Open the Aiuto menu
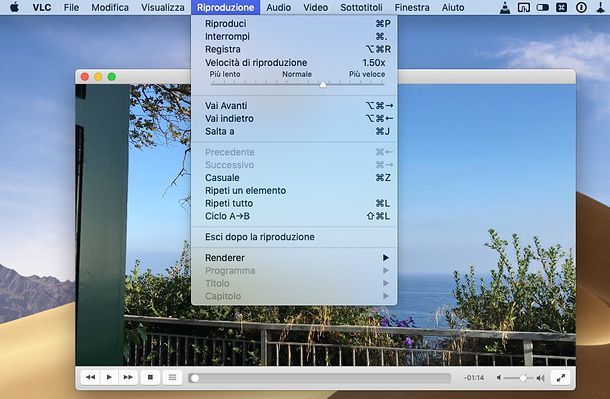The width and height of the screenshot is (610, 399). (453, 7)
